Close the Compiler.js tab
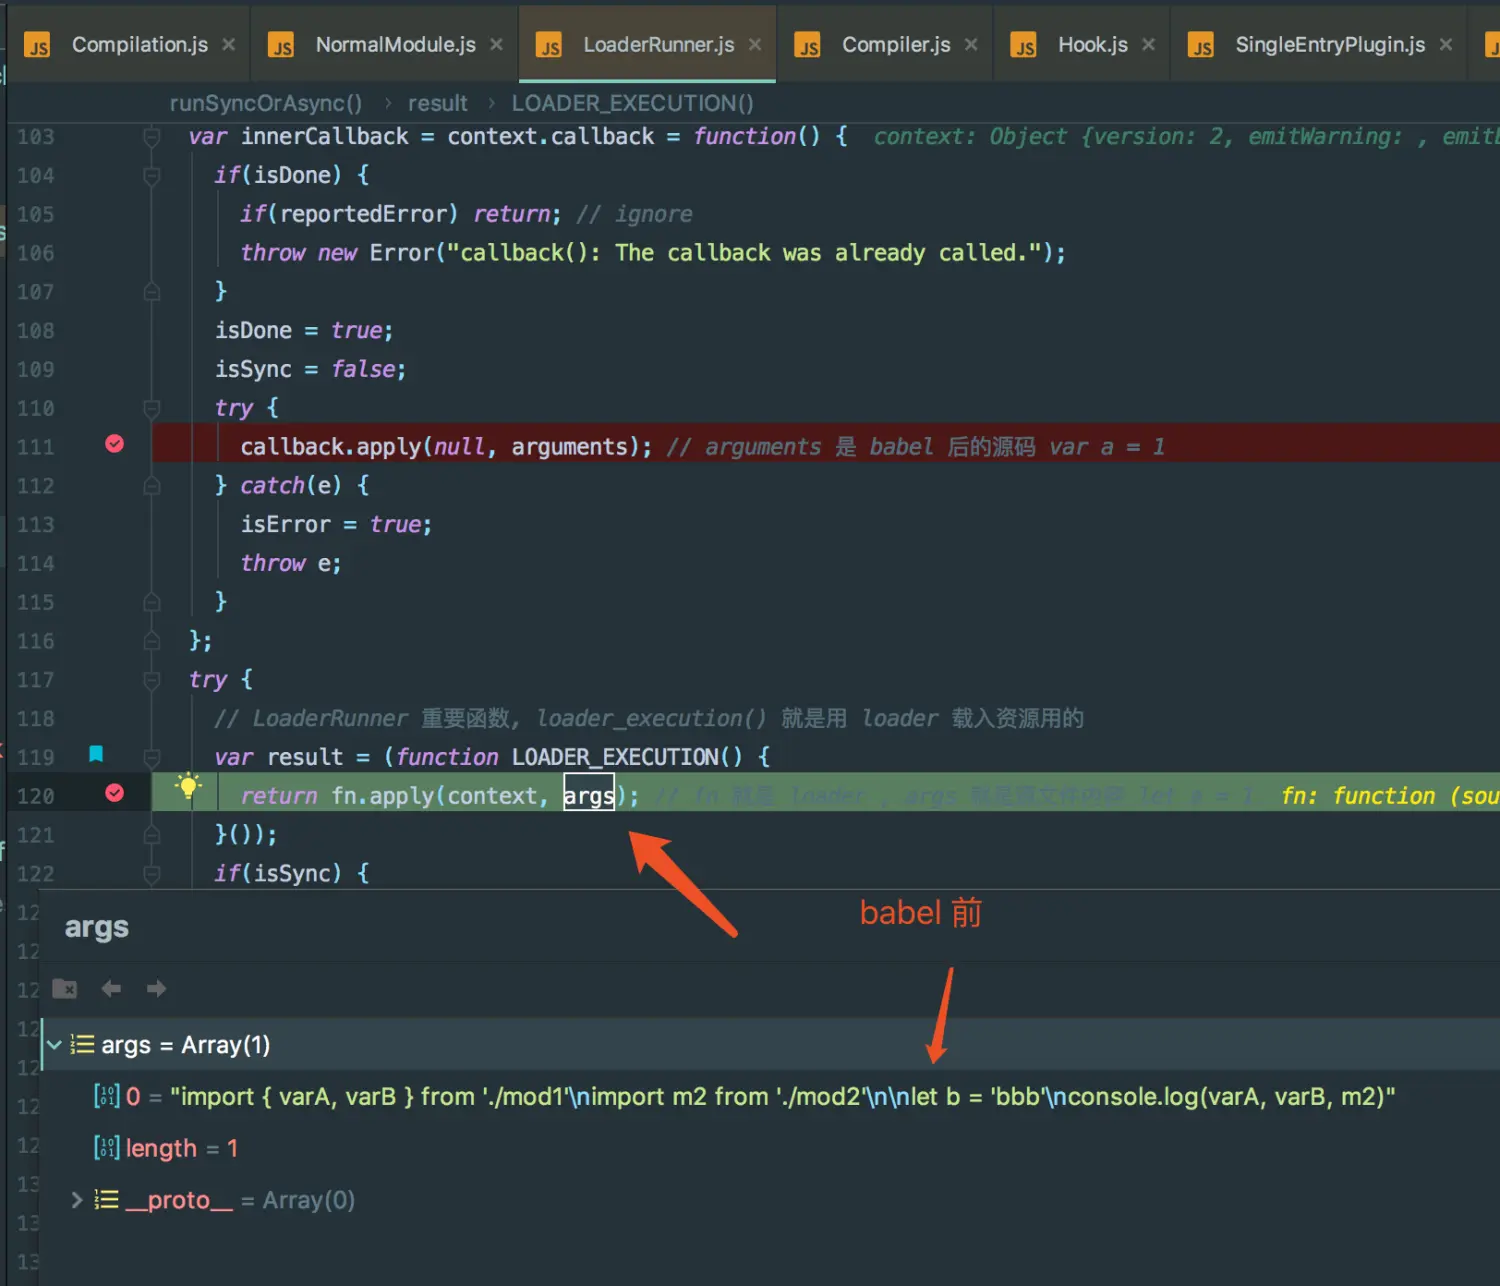The width and height of the screenshot is (1500, 1286). coord(971,45)
